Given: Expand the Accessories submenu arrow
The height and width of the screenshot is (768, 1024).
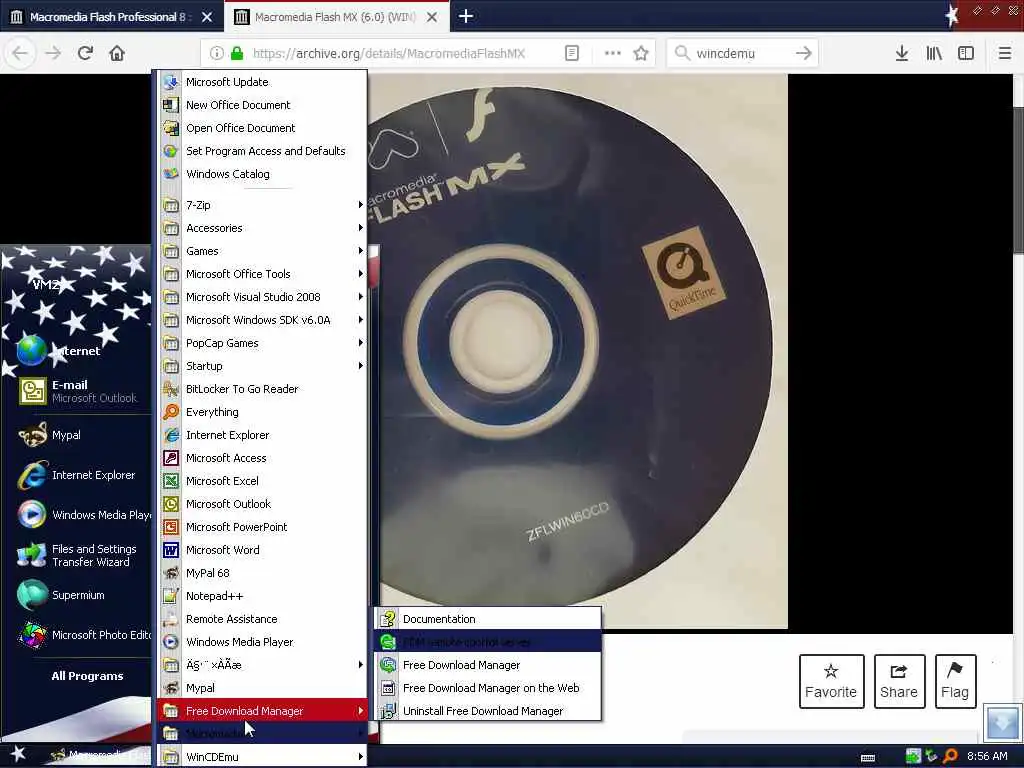Looking at the screenshot, I should click(x=360, y=228).
